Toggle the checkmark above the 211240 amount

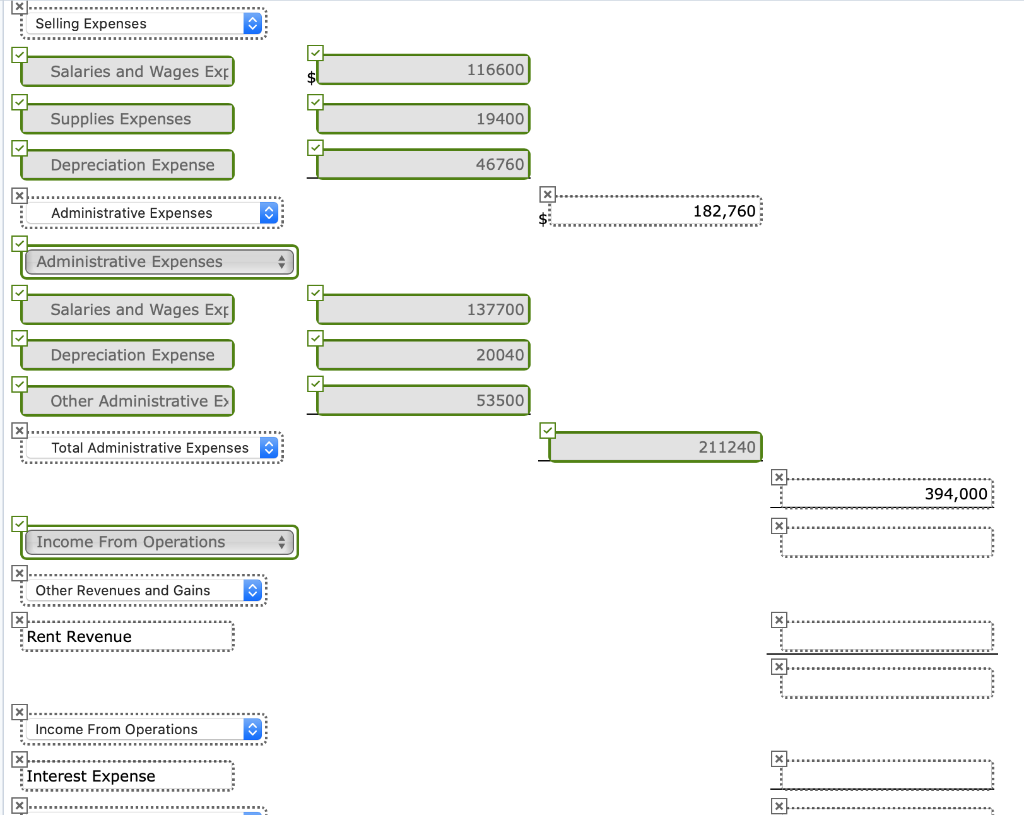pyautogui.click(x=546, y=429)
